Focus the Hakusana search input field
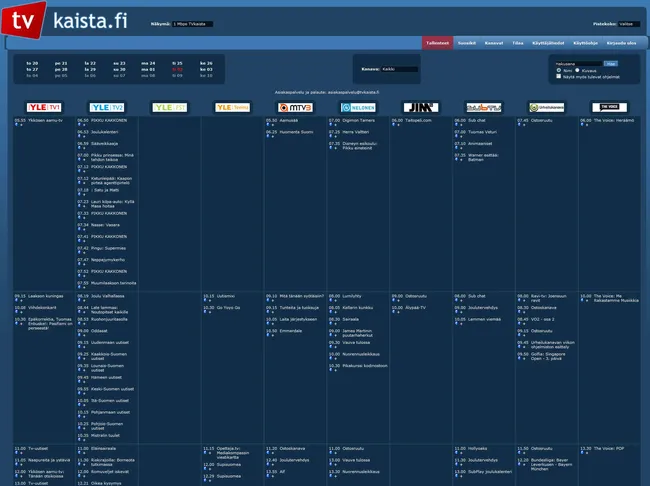This screenshot has height=486, width=650. point(579,63)
